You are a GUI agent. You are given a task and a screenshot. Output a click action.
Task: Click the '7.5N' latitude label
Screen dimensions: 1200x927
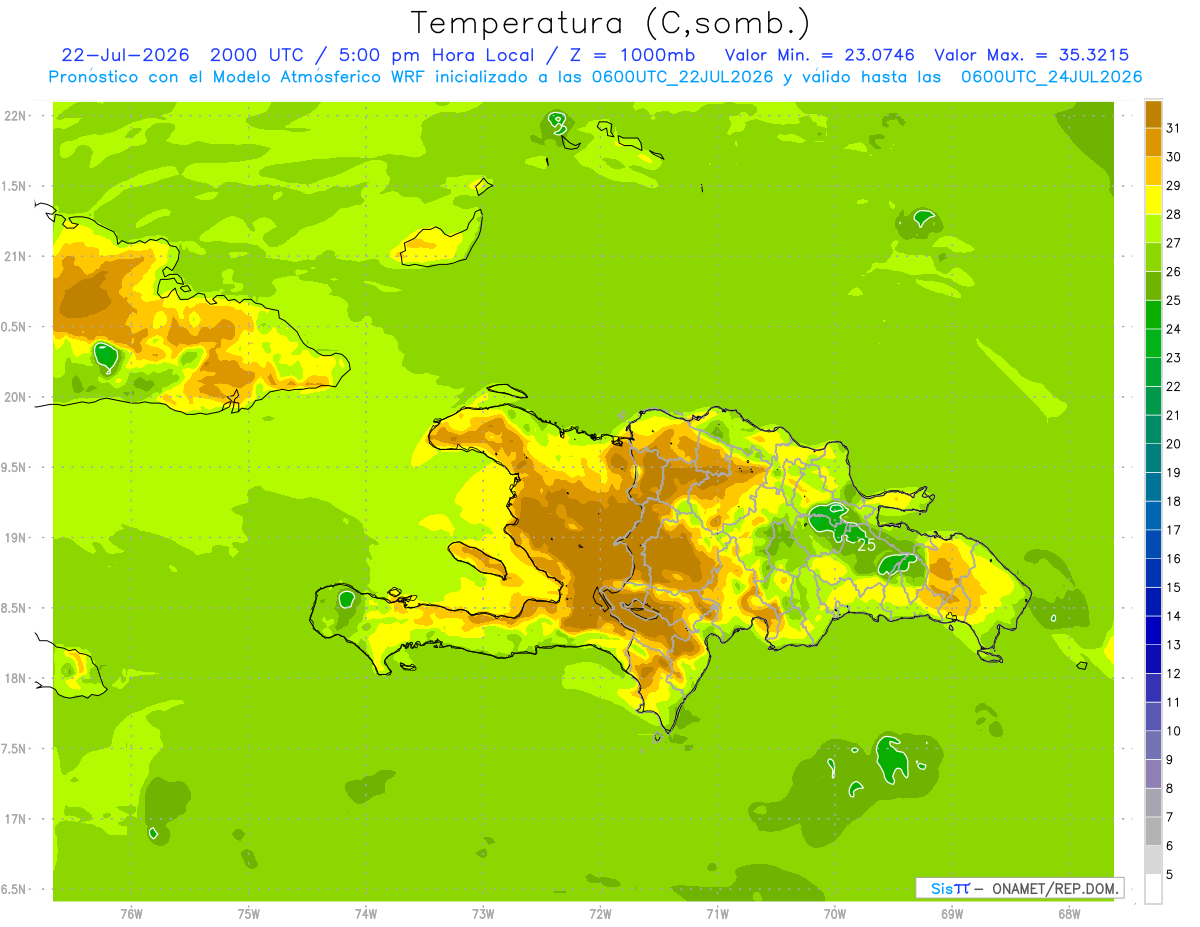(x=15, y=749)
